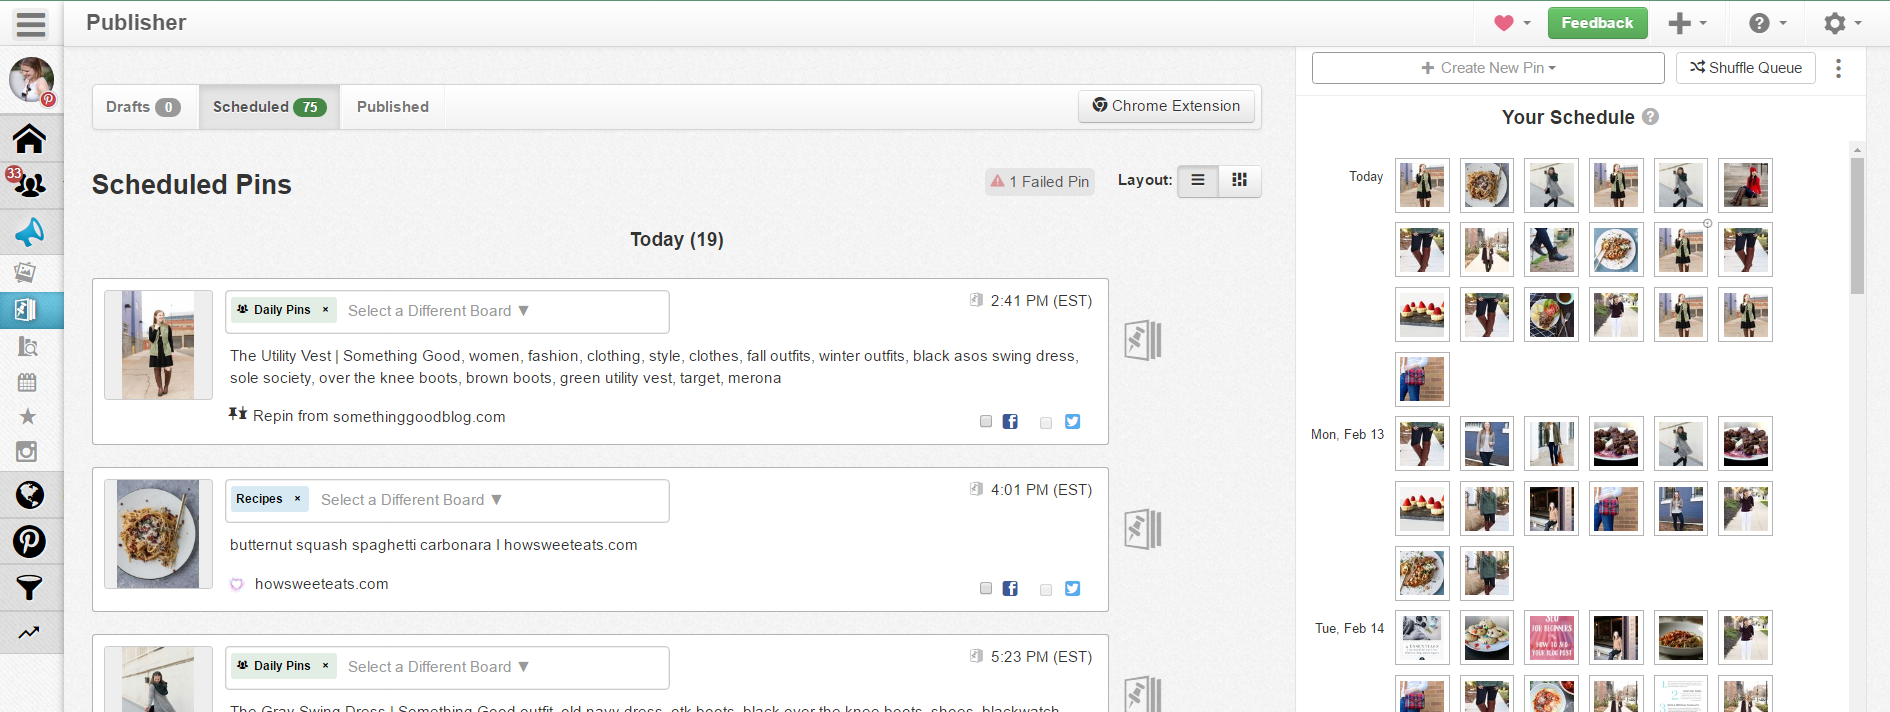Switch to the Drafts tab

click(x=144, y=107)
